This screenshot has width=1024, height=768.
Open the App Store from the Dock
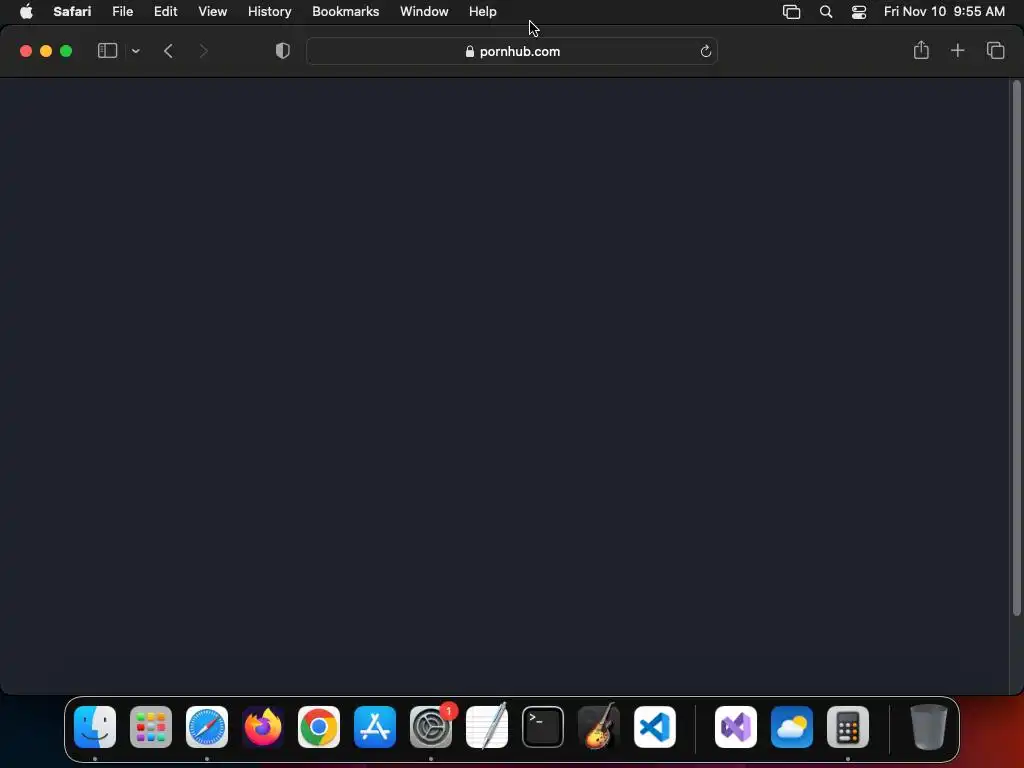(x=375, y=727)
